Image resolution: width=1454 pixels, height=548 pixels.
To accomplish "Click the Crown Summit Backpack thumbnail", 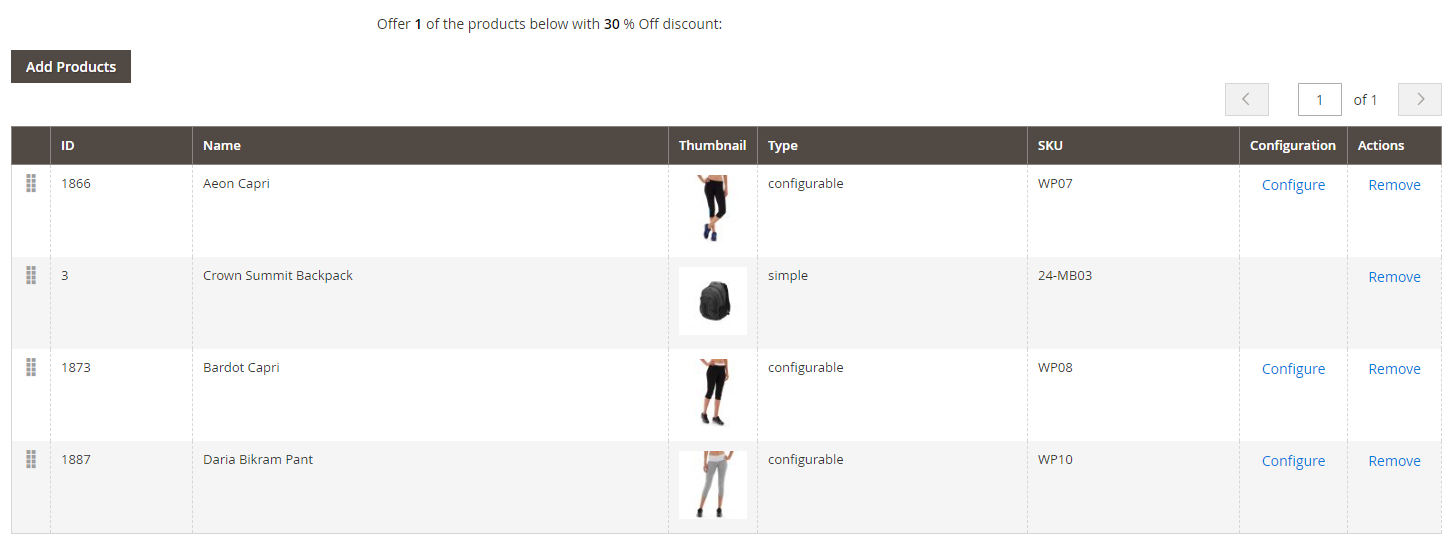I will point(712,301).
